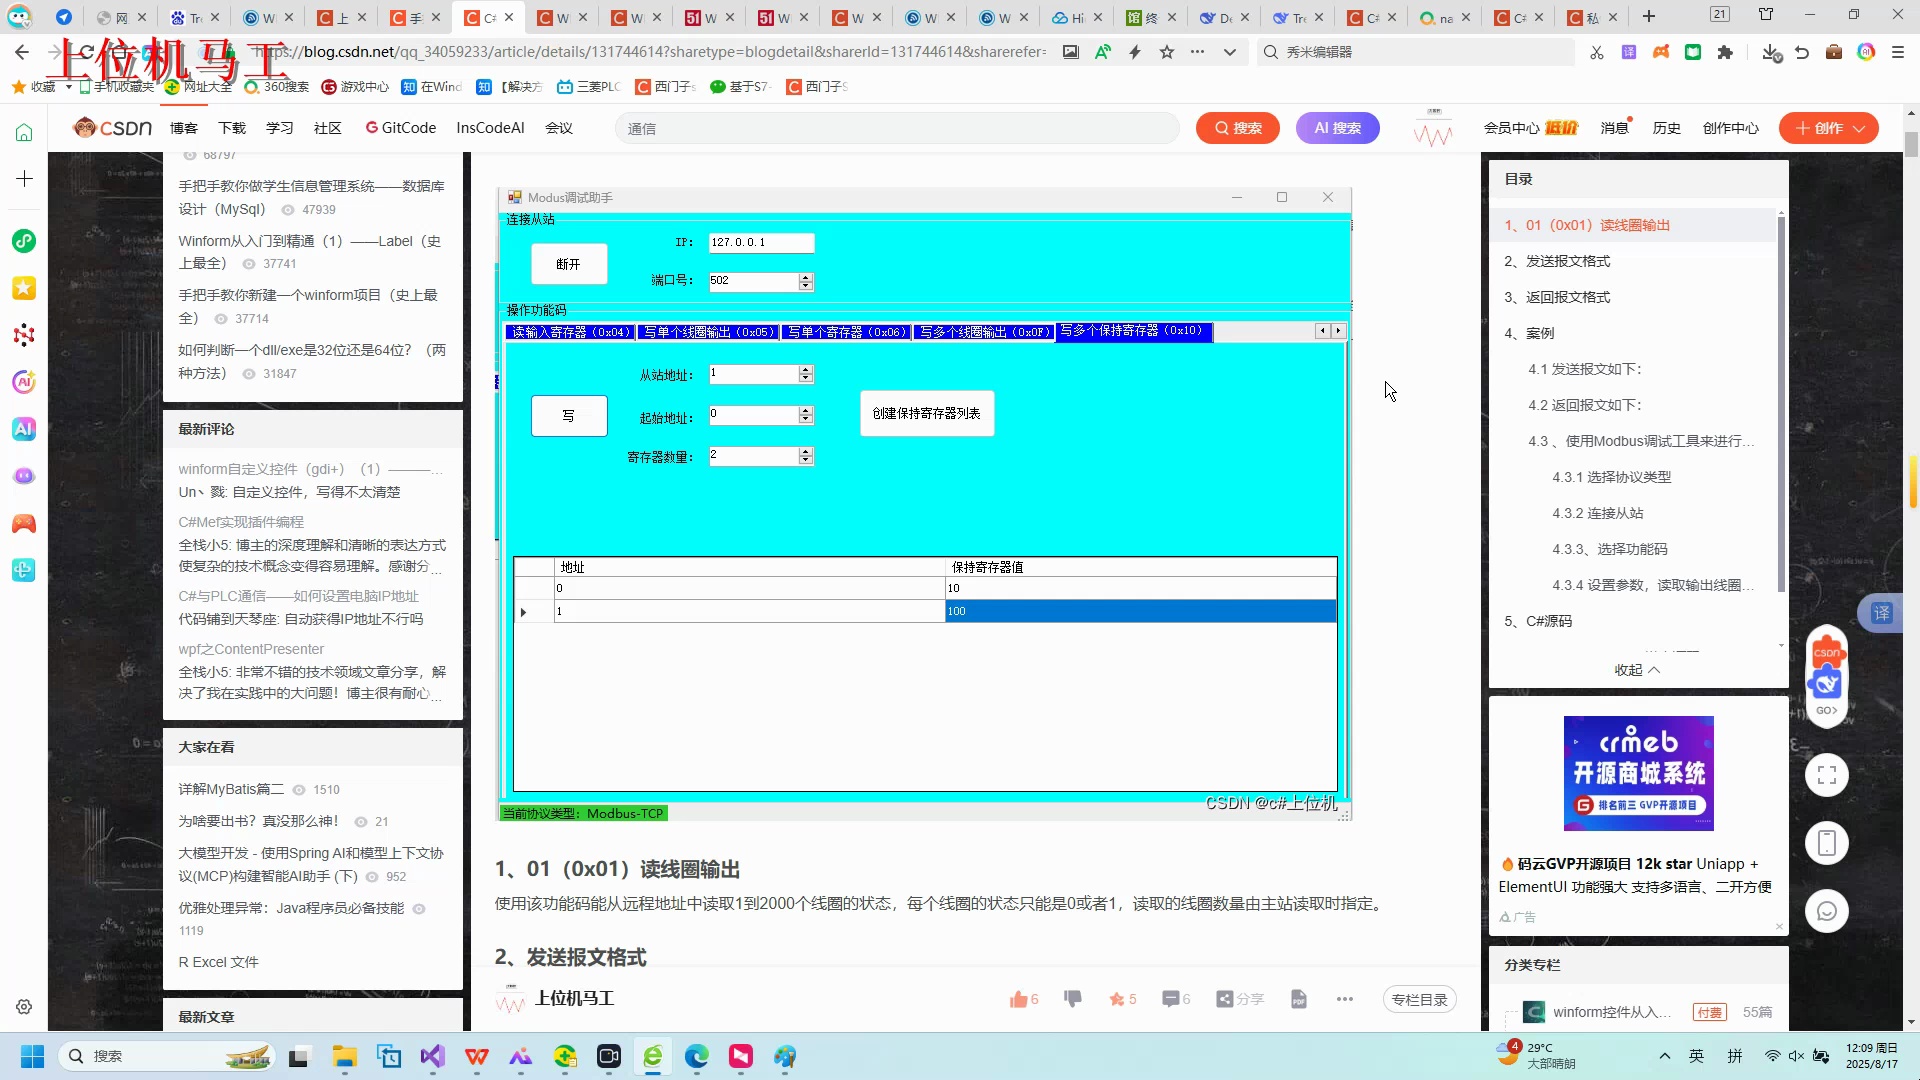Switch to the 下载 menu item in CSDN nav
Screen dimensions: 1920x1080
coord(231,128)
